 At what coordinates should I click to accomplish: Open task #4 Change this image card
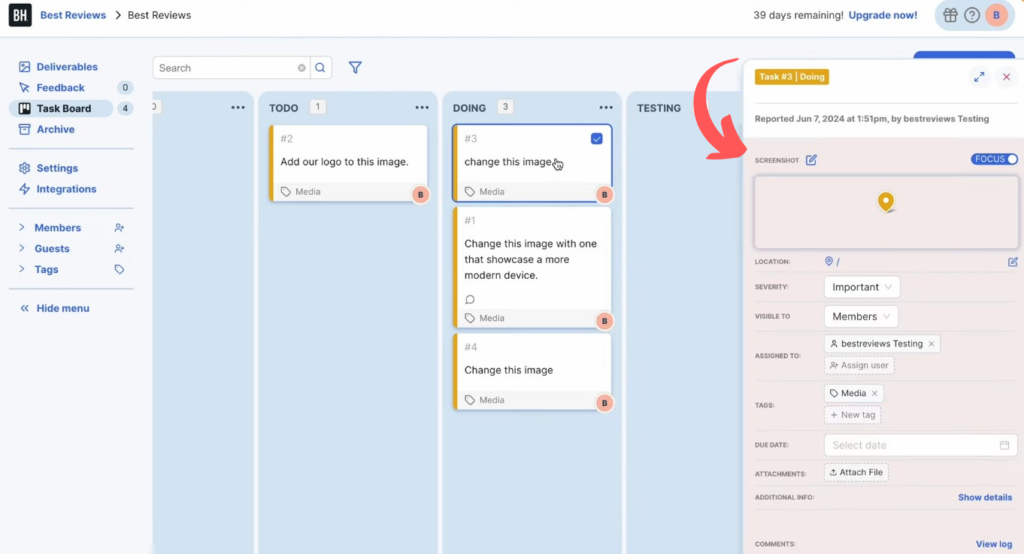coord(532,372)
